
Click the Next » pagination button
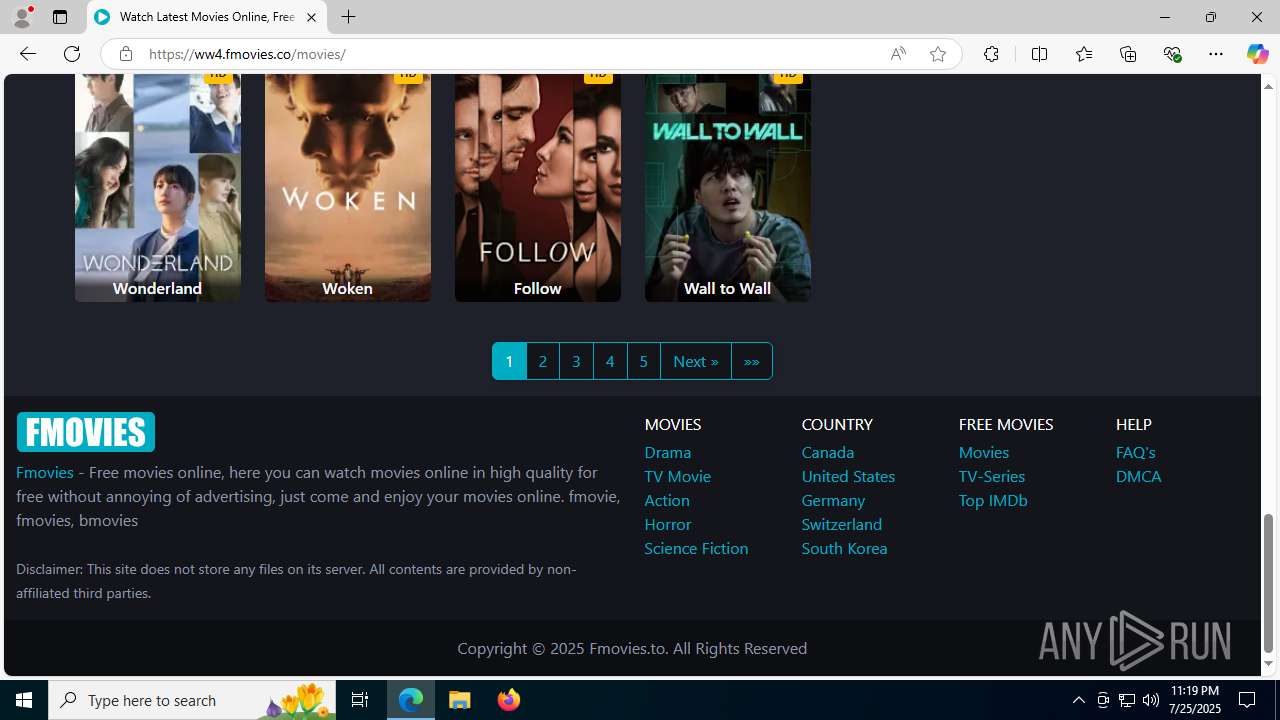[695, 361]
